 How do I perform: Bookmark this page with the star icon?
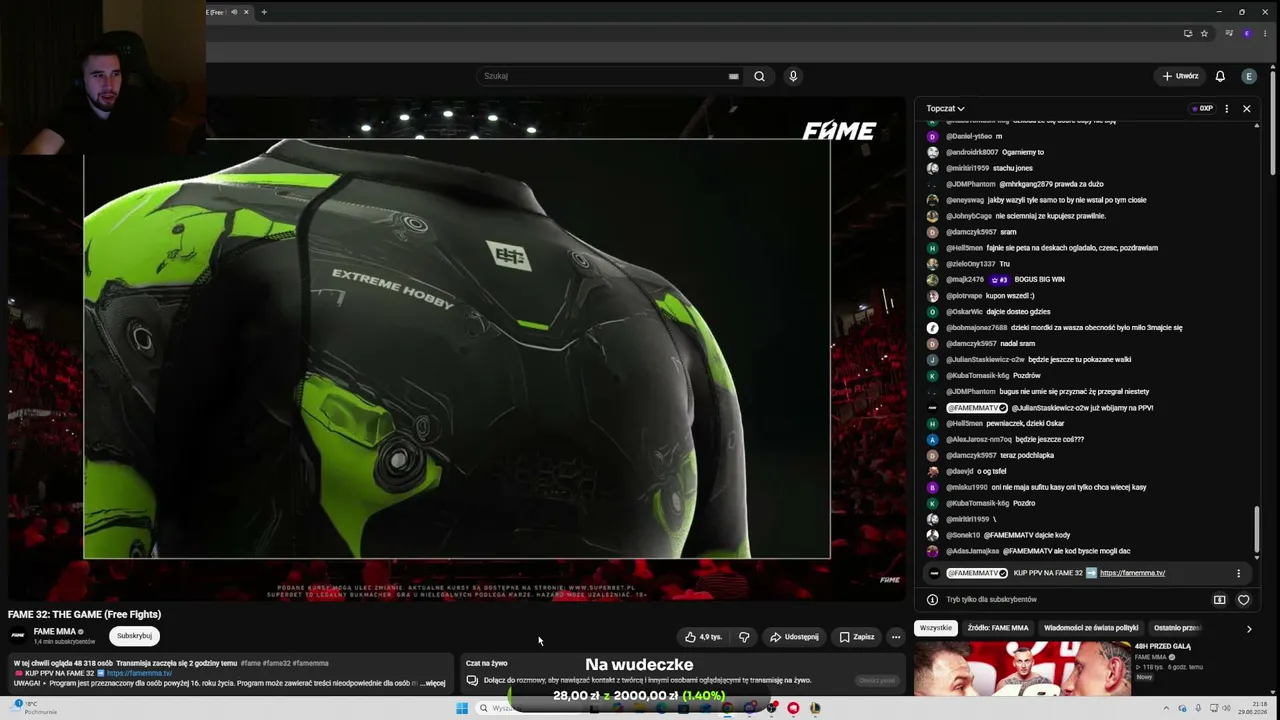pos(1204,33)
